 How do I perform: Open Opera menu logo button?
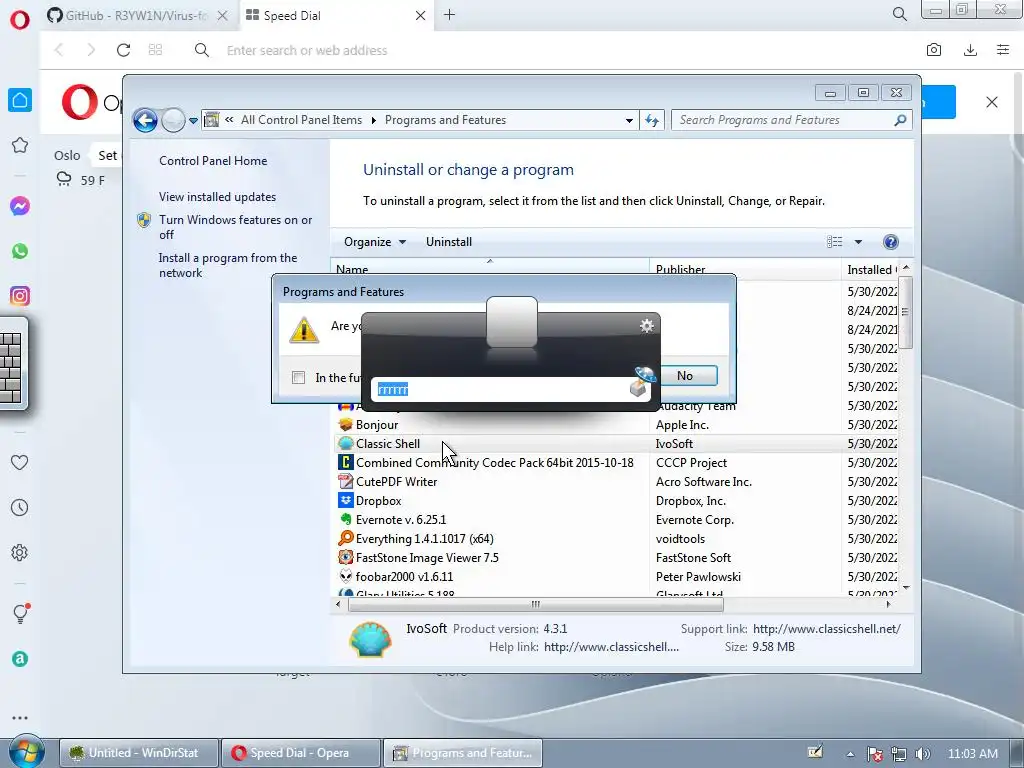tap(20, 19)
